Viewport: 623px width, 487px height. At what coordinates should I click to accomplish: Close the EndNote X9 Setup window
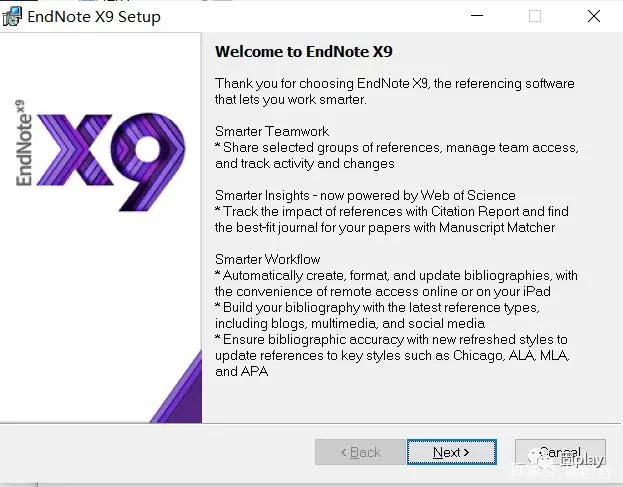pos(594,16)
